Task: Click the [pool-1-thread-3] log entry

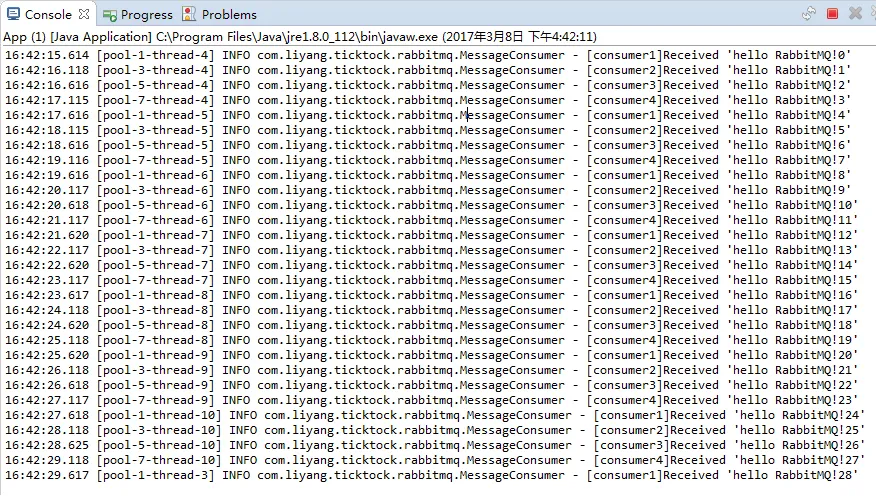Action: (431, 476)
